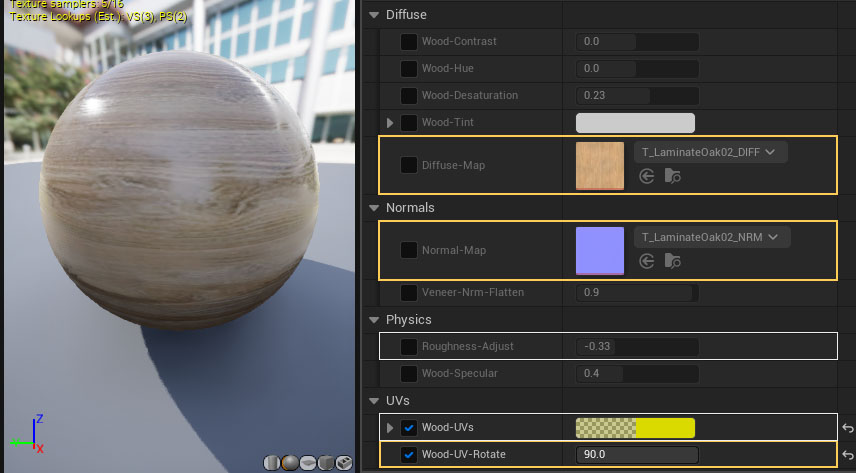
Task: Enable the Roughness-Adjust override checkbox
Action: (x=409, y=346)
